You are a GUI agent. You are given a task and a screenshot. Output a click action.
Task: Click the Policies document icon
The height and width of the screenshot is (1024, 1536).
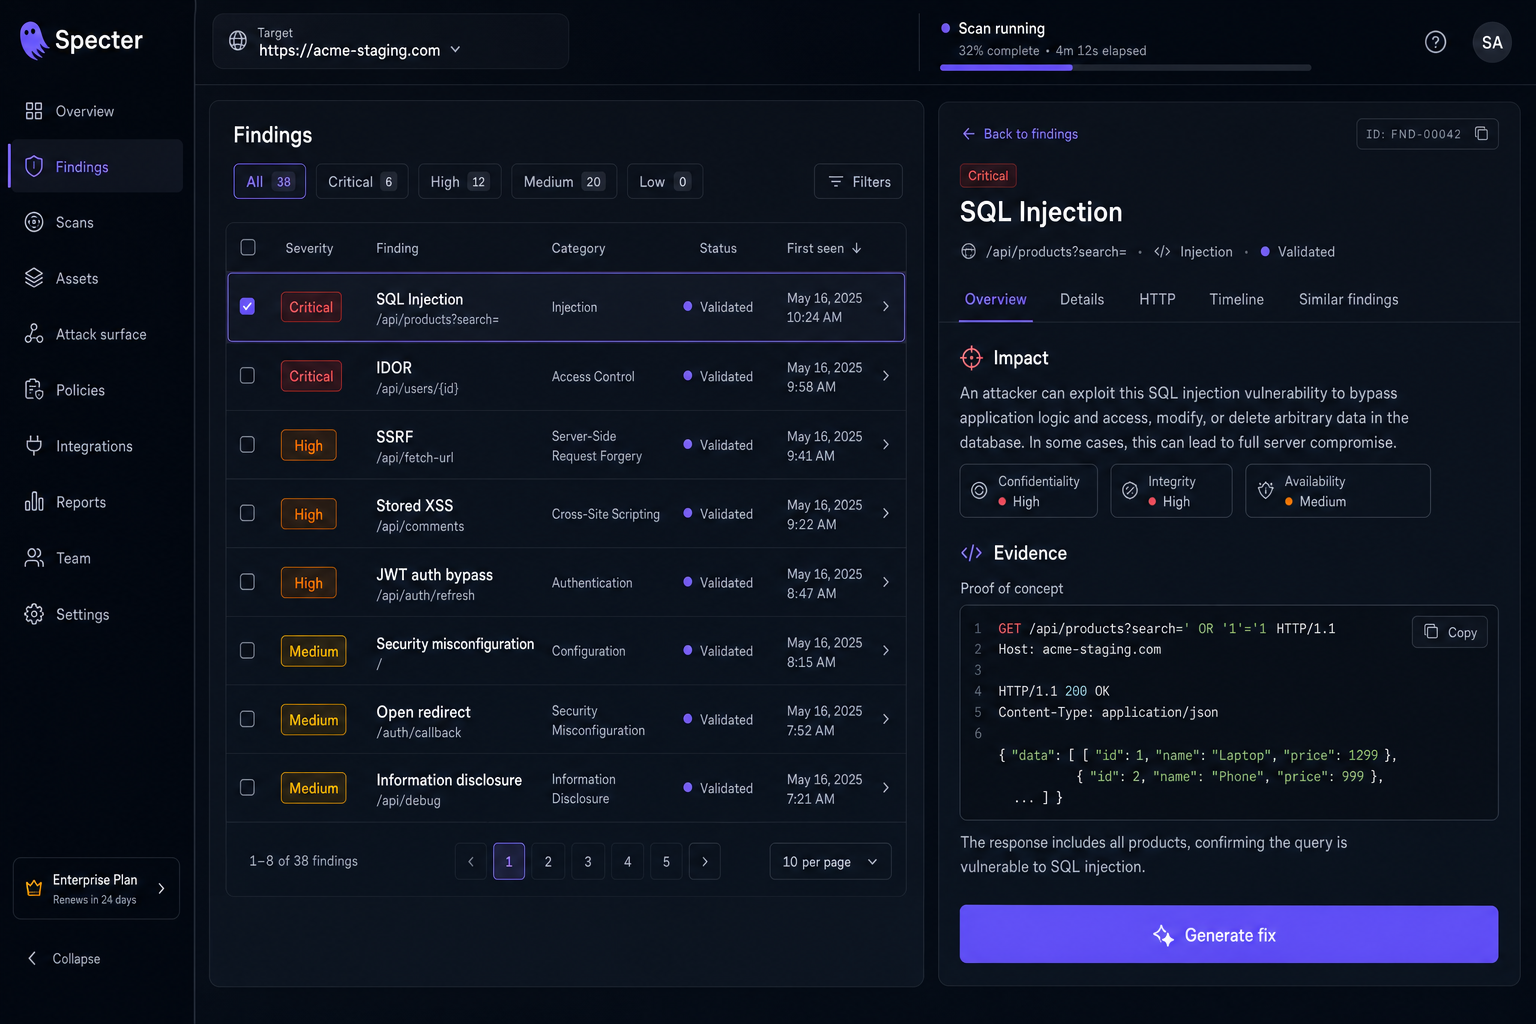(34, 390)
